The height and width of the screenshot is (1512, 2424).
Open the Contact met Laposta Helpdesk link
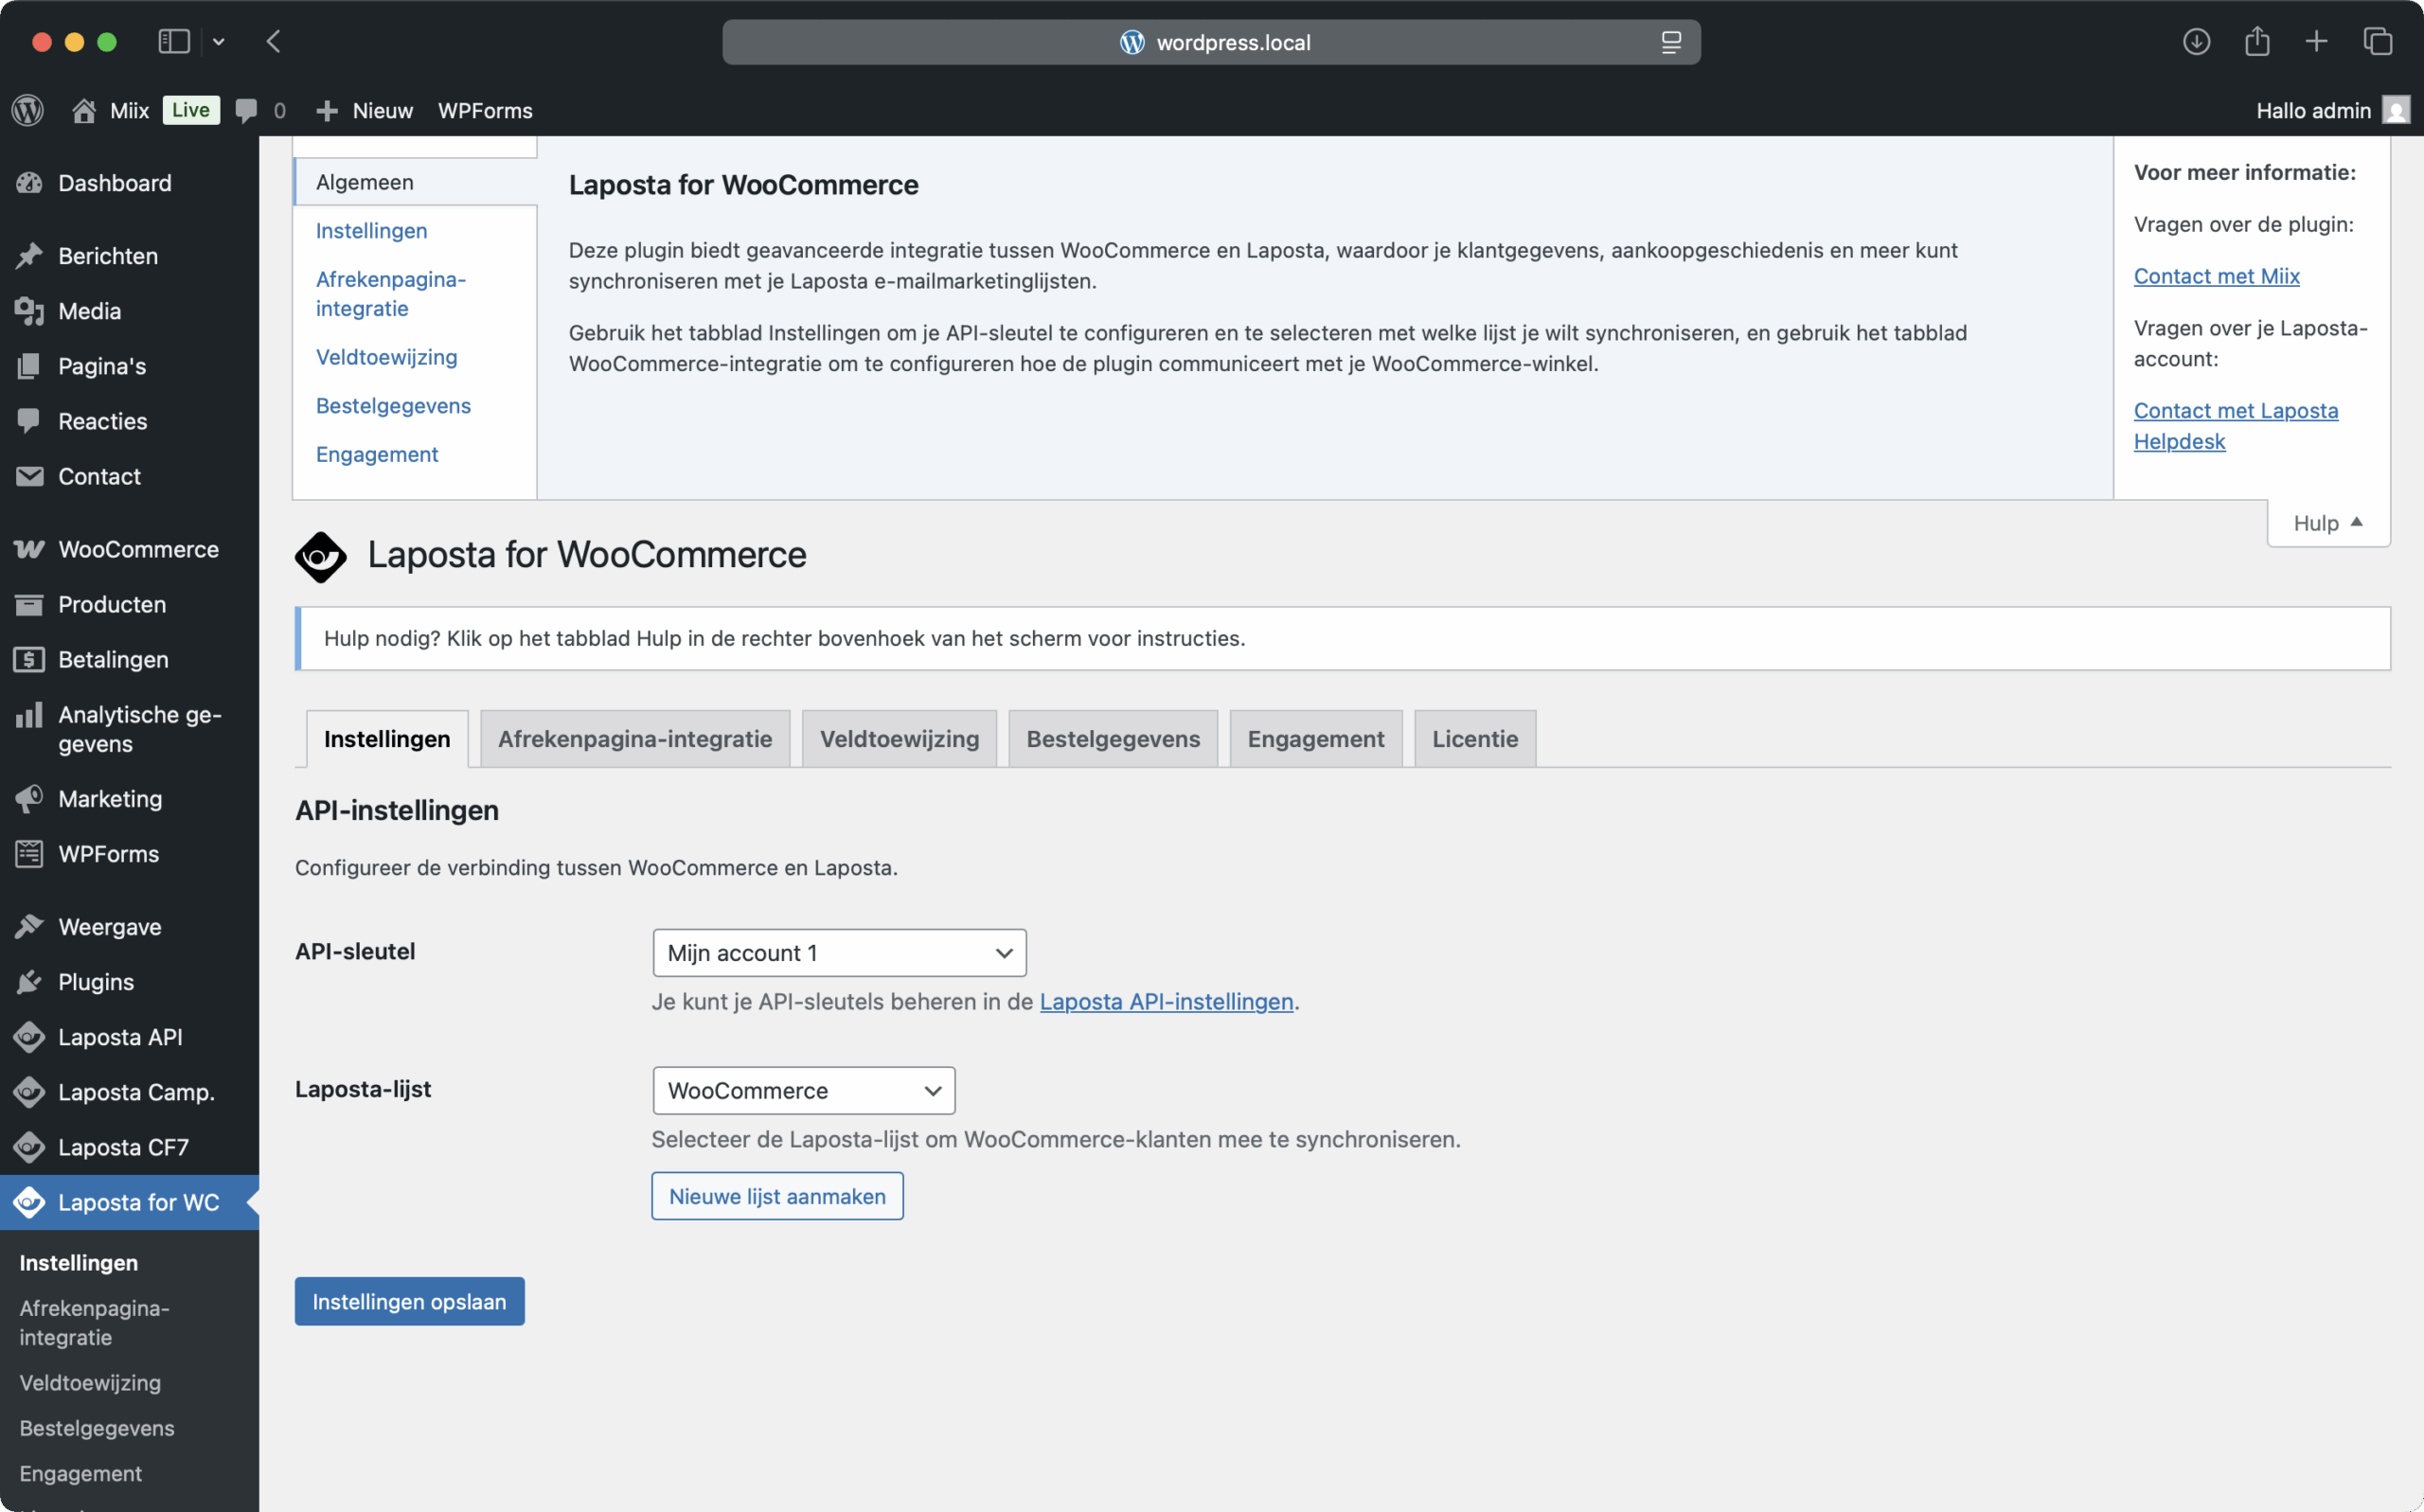[x=2235, y=426]
